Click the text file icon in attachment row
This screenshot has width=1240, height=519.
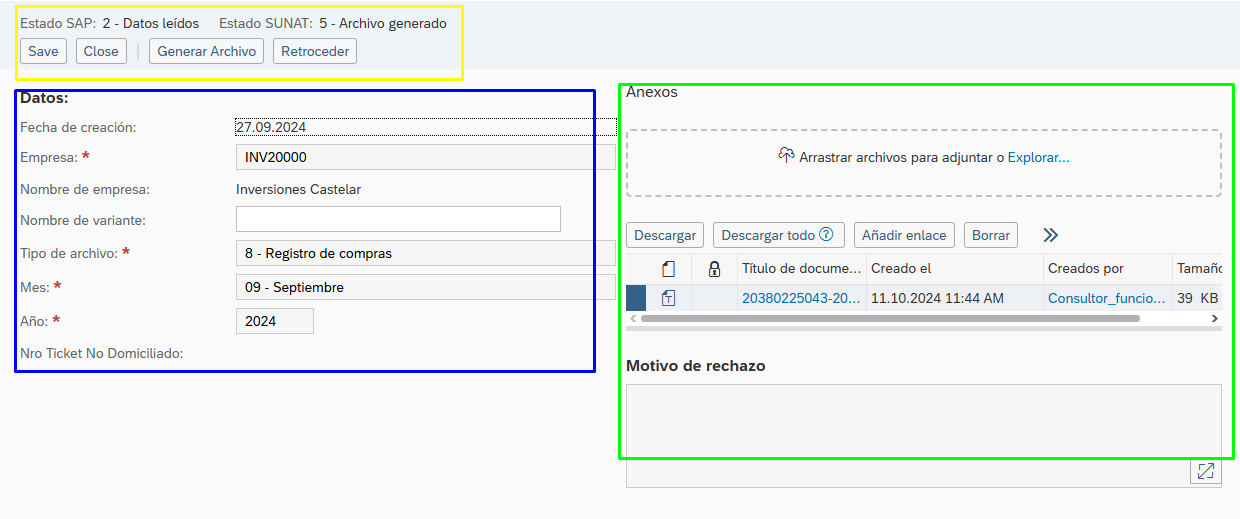click(669, 298)
